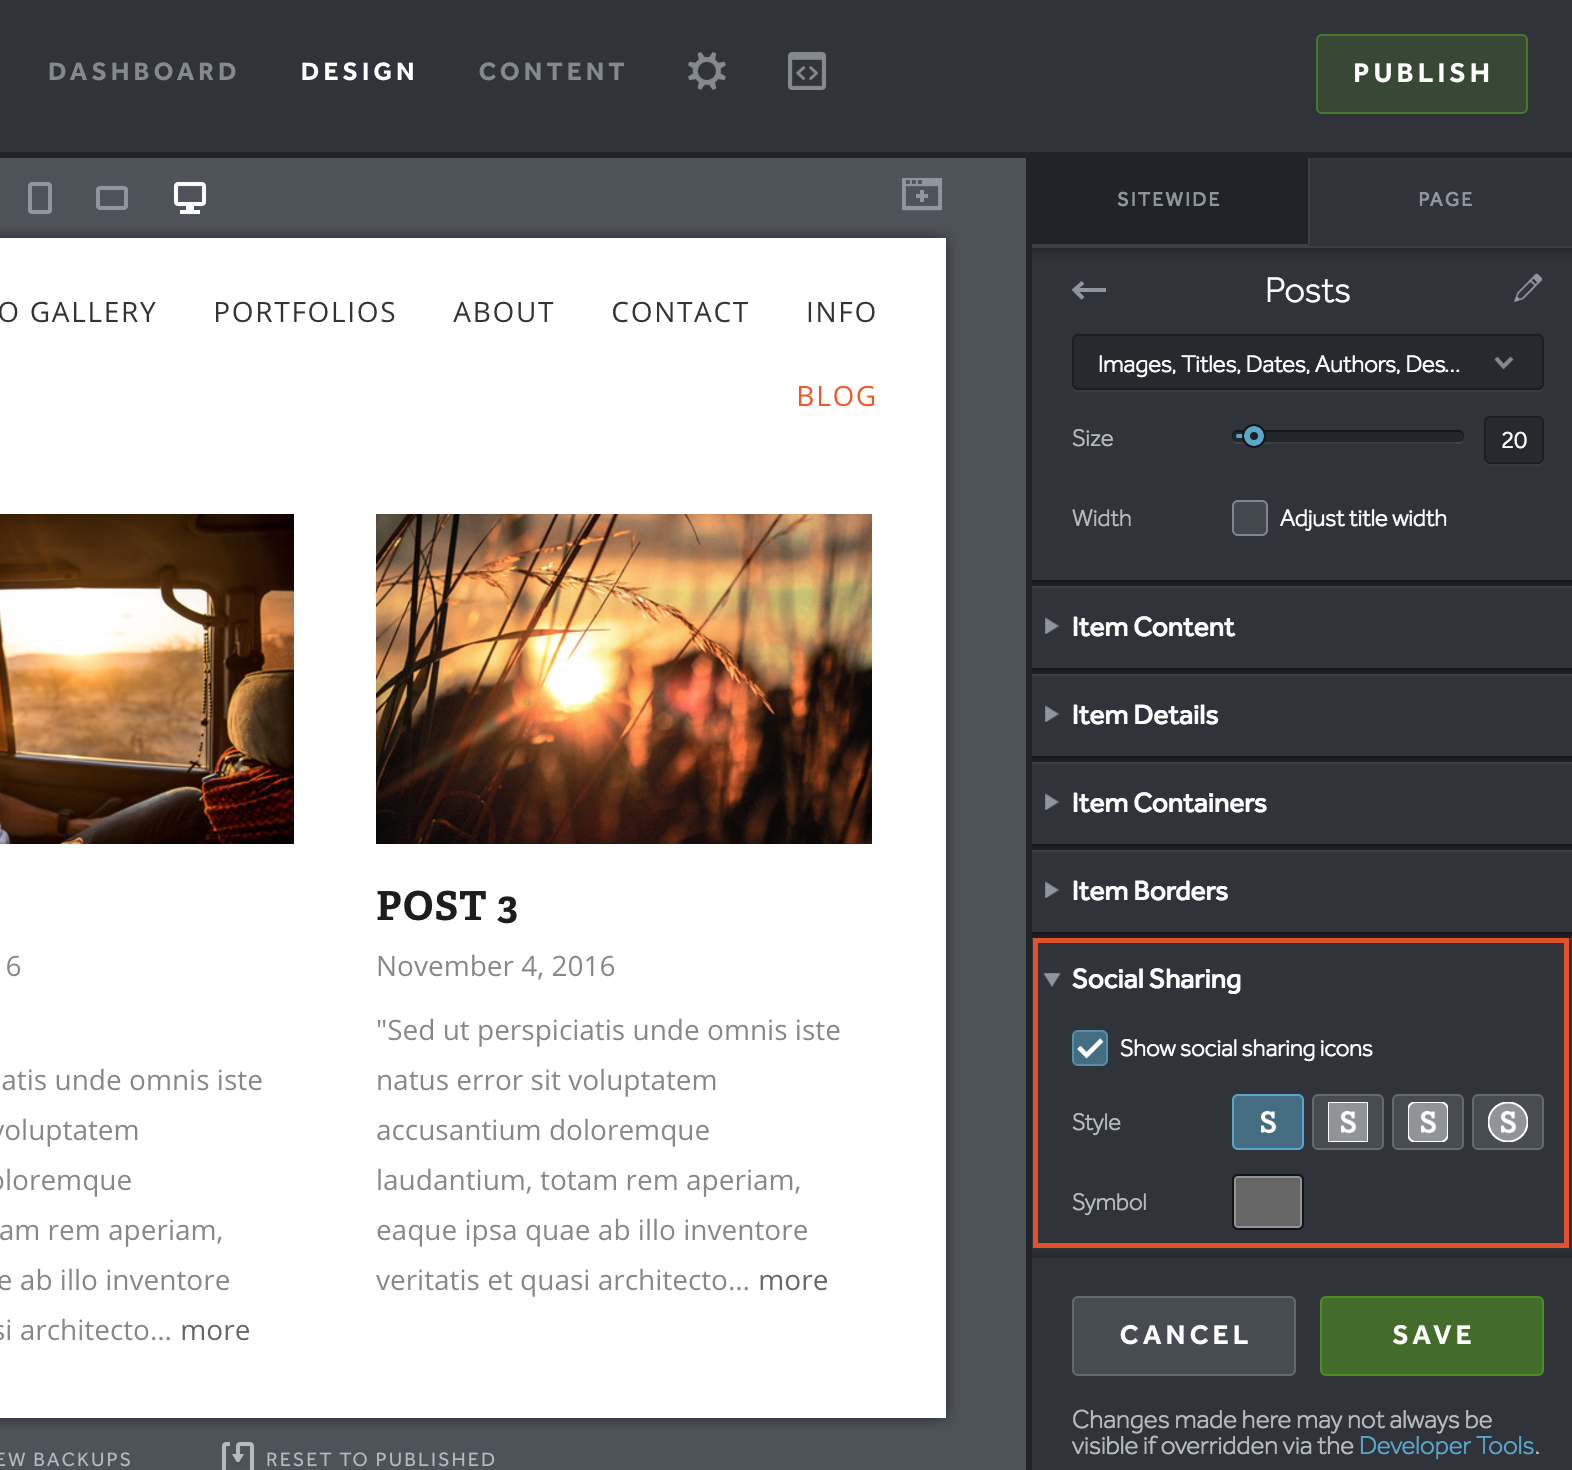Viewport: 1572px width, 1470px height.
Task: Choose the first plain S style option
Action: pyautogui.click(x=1267, y=1122)
